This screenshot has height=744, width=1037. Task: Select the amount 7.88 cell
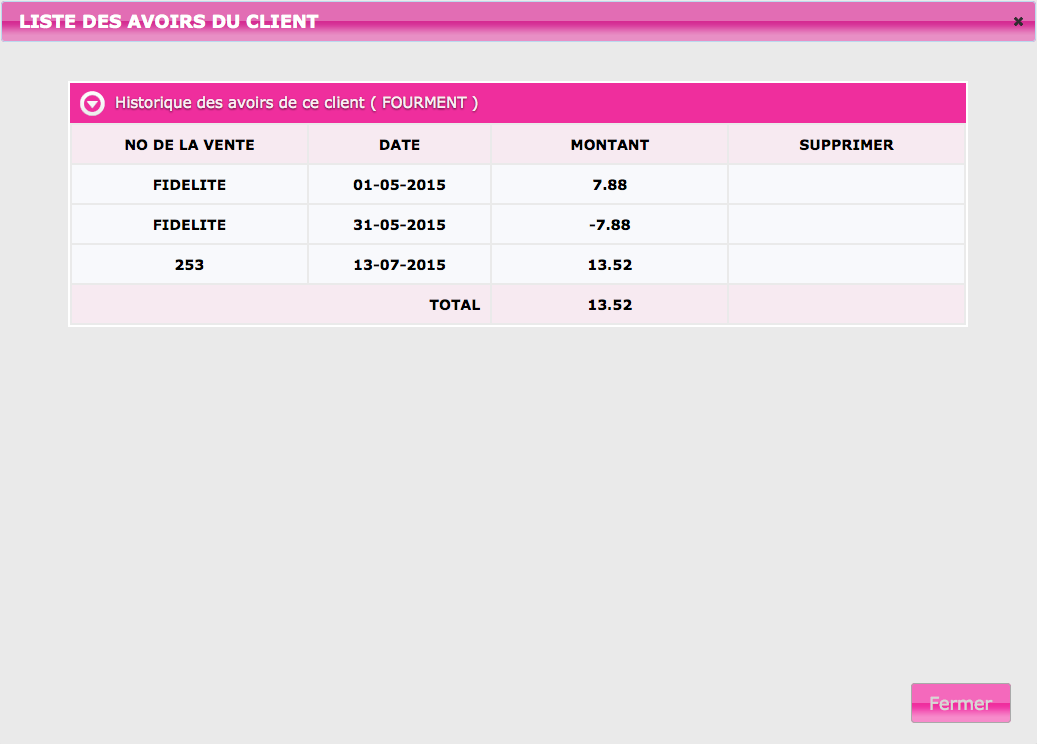pos(609,185)
